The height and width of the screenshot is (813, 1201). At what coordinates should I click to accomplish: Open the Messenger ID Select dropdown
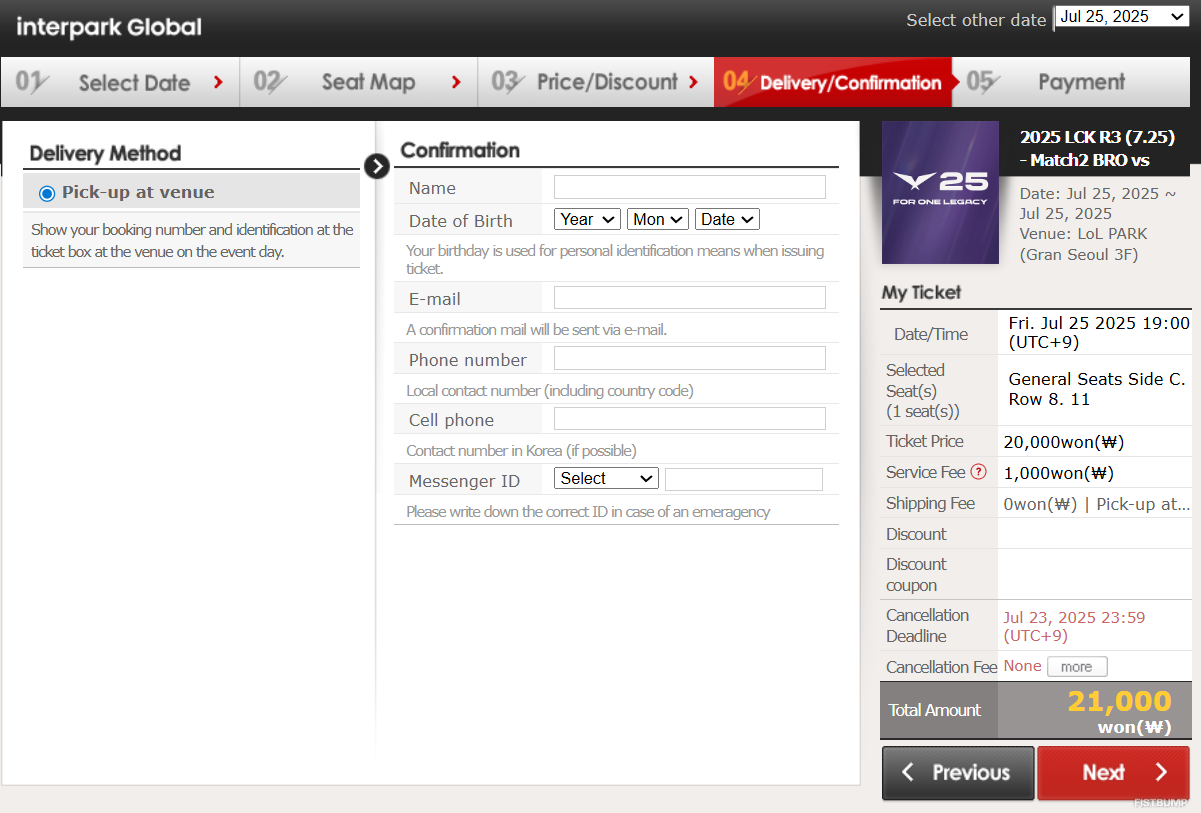point(606,479)
